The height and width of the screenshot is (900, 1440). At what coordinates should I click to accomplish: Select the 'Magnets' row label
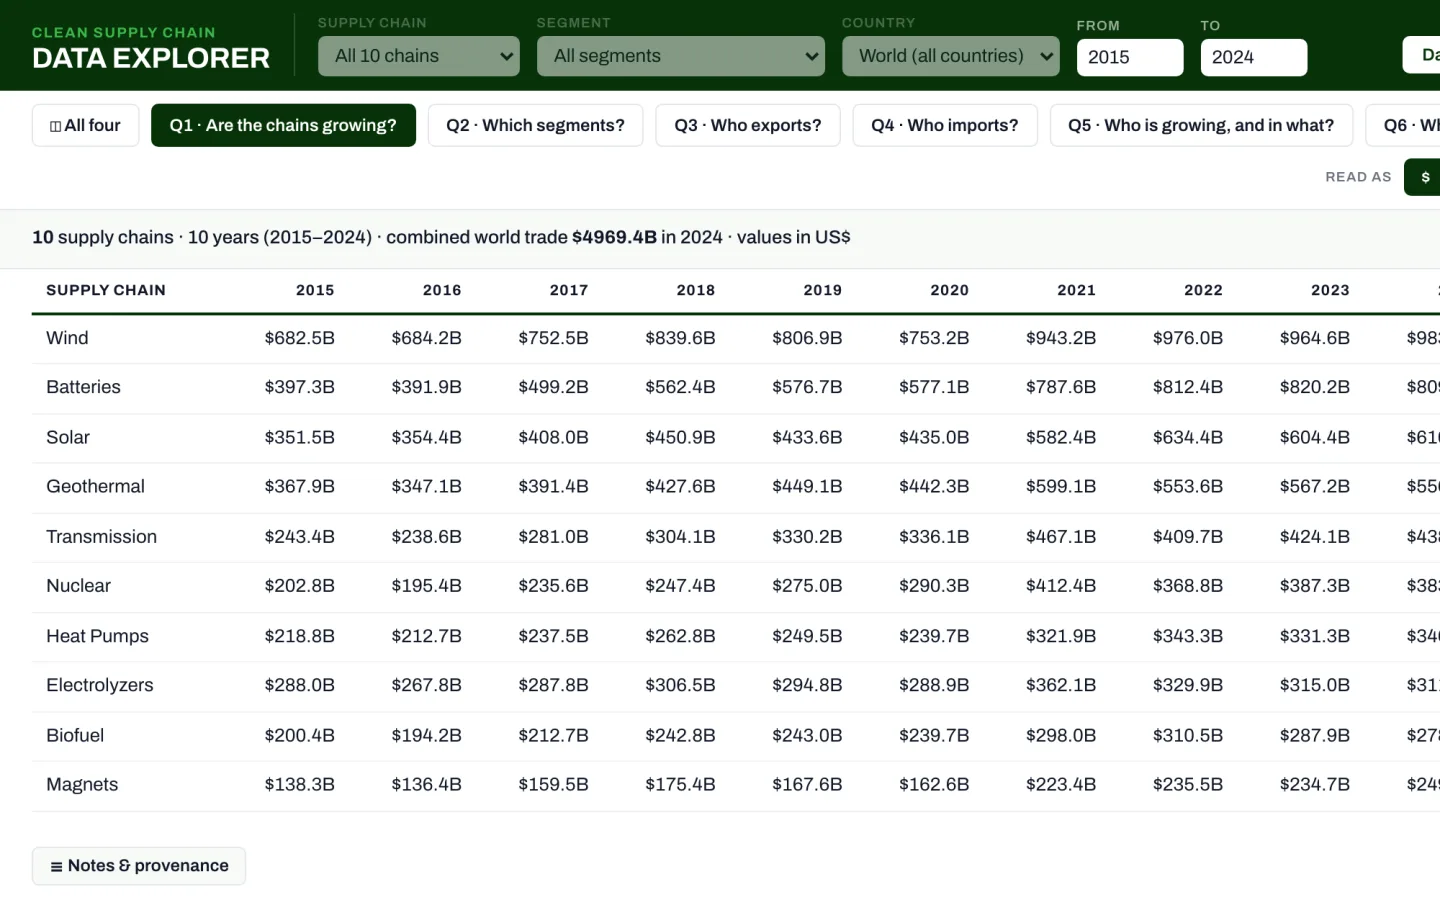(82, 785)
